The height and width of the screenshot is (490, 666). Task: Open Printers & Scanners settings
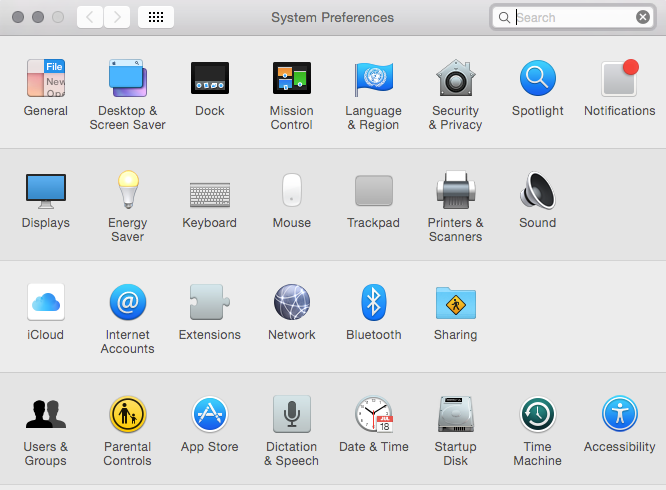point(455,190)
